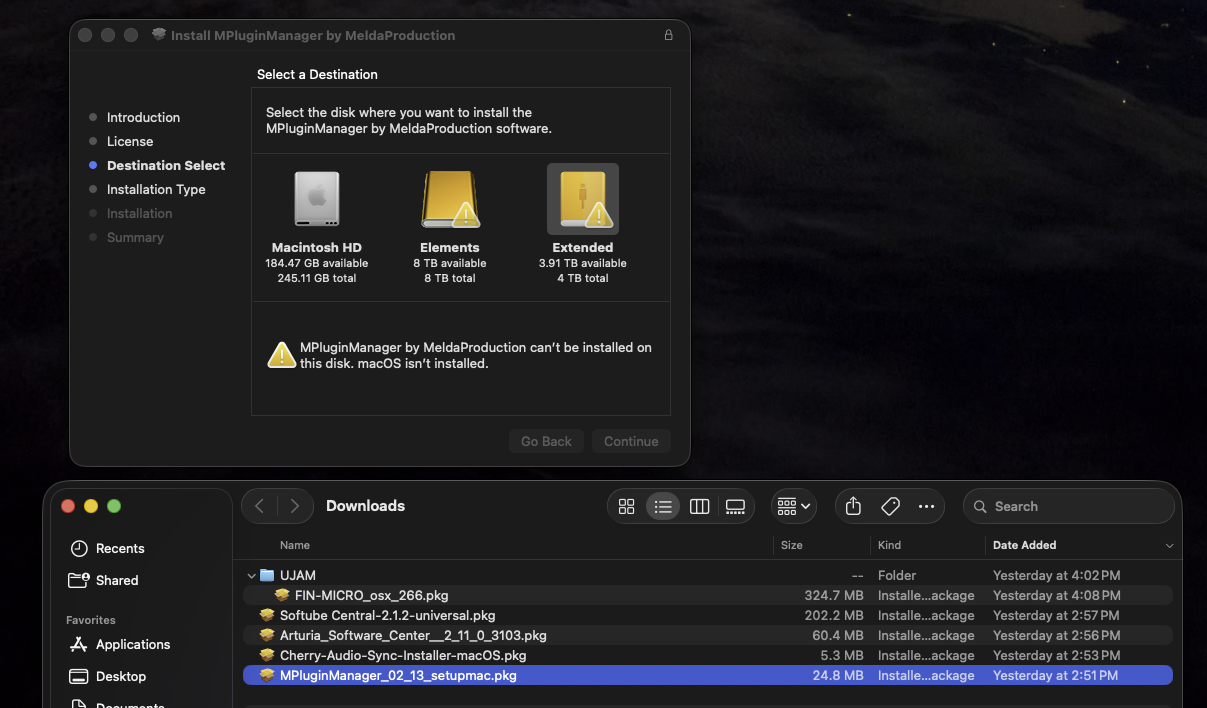
Task: Switch Finder to gallery view
Action: pos(736,506)
